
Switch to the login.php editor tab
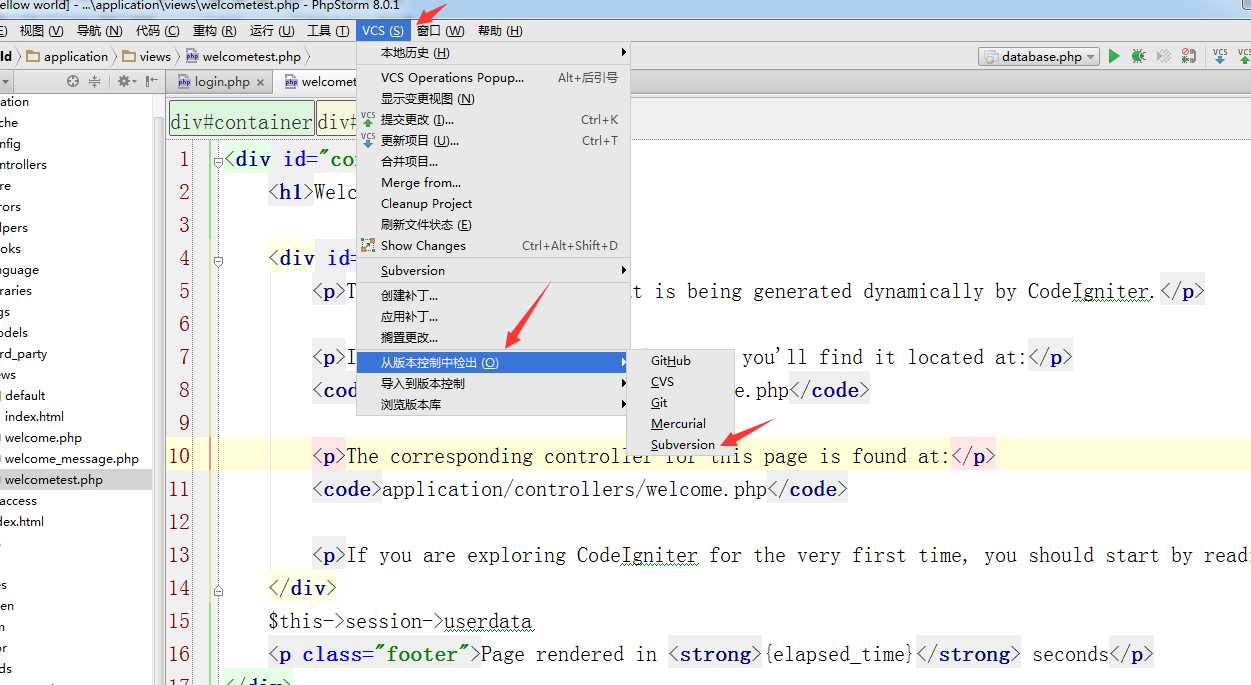point(221,82)
